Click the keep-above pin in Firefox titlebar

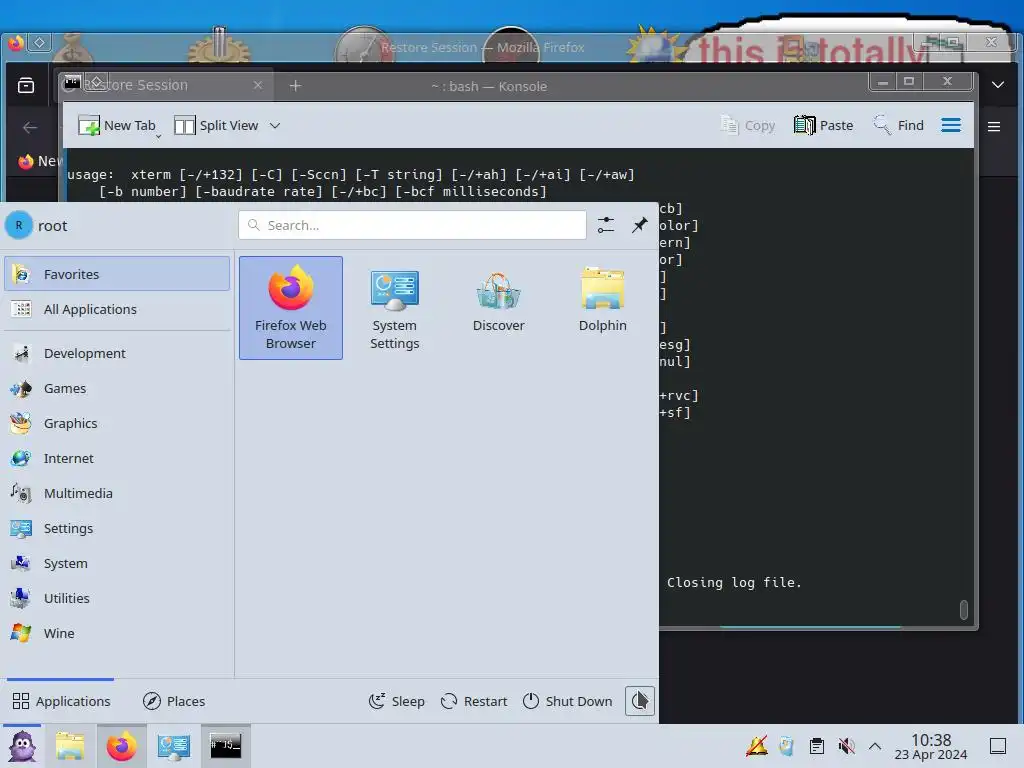40,43
